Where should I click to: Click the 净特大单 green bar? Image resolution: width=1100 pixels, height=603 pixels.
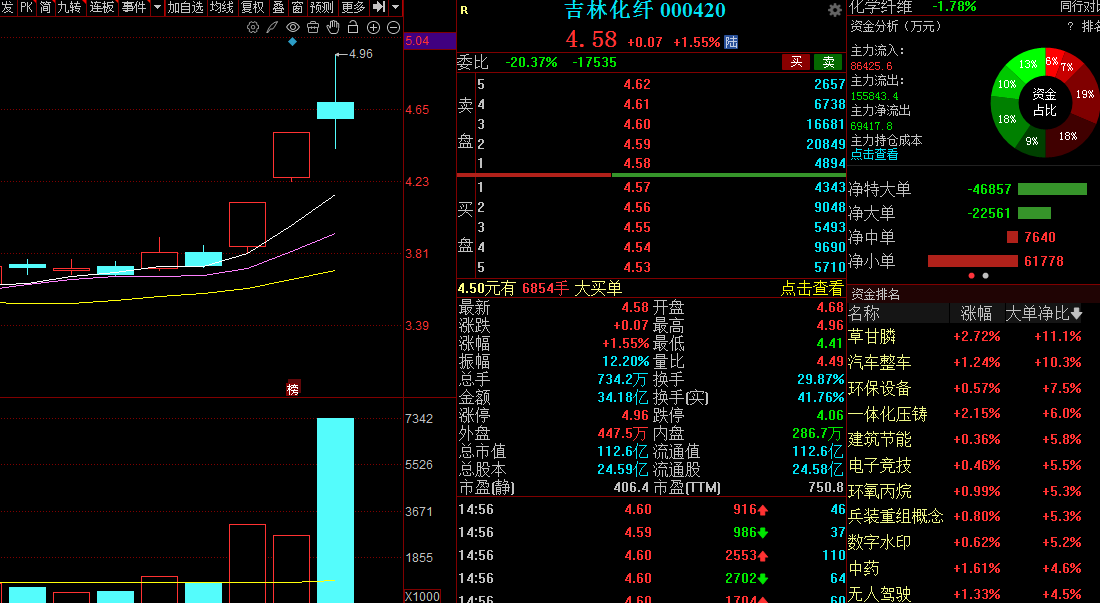[x=1052, y=189]
